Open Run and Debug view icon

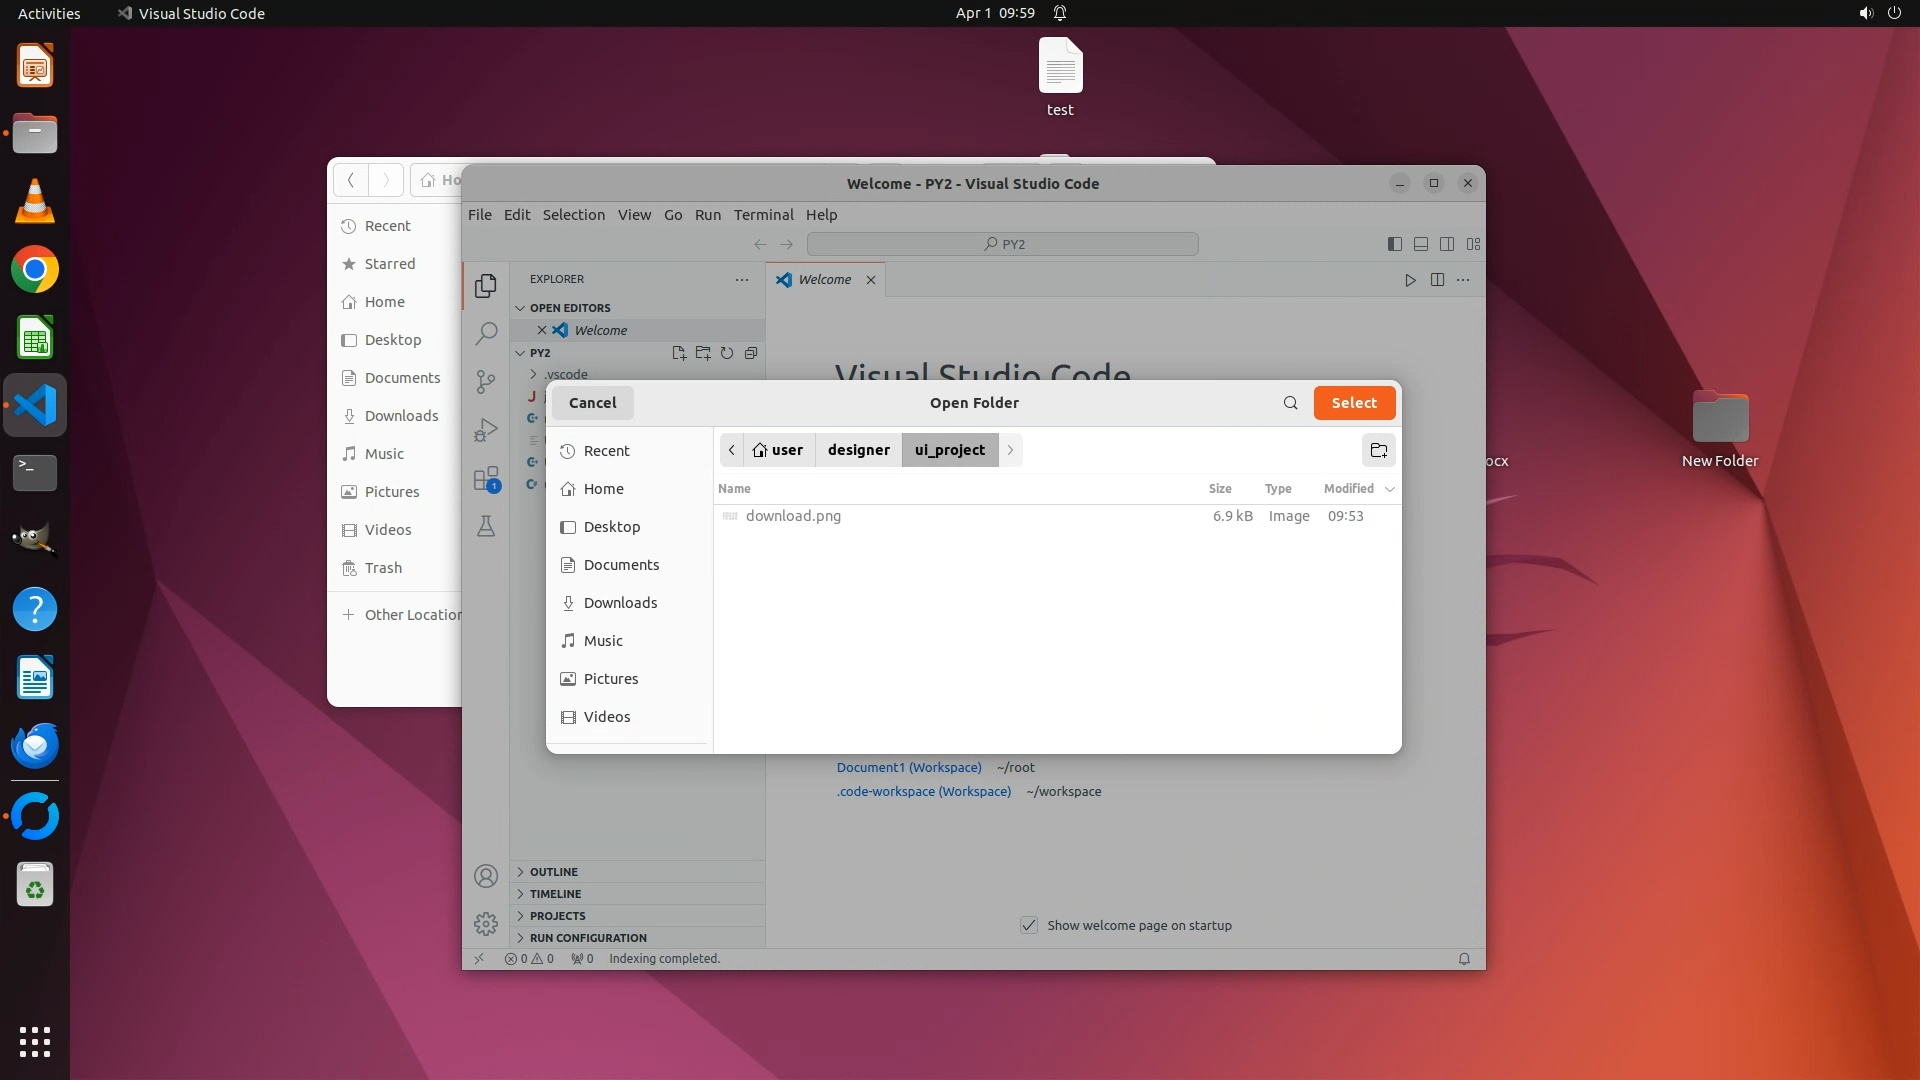(x=486, y=430)
